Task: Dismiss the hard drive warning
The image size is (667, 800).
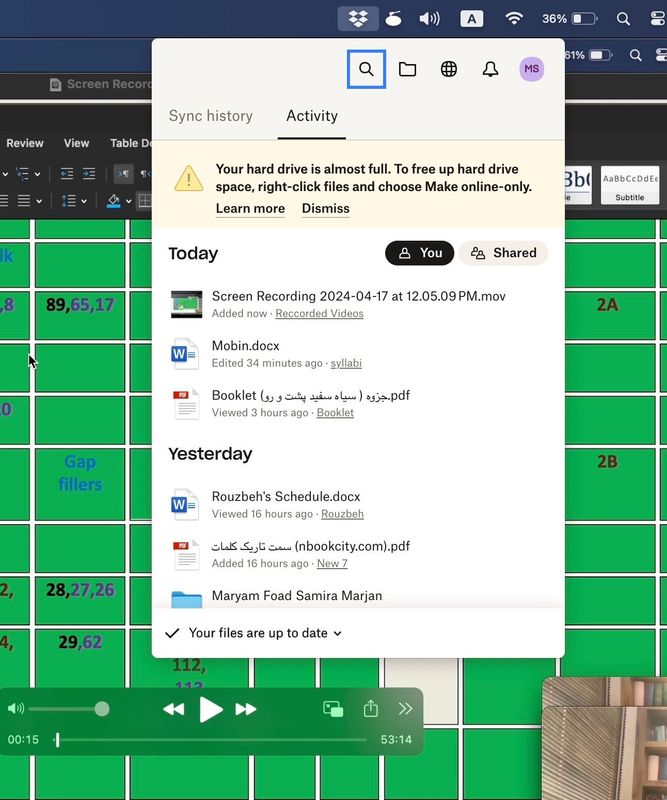Action: coord(326,209)
